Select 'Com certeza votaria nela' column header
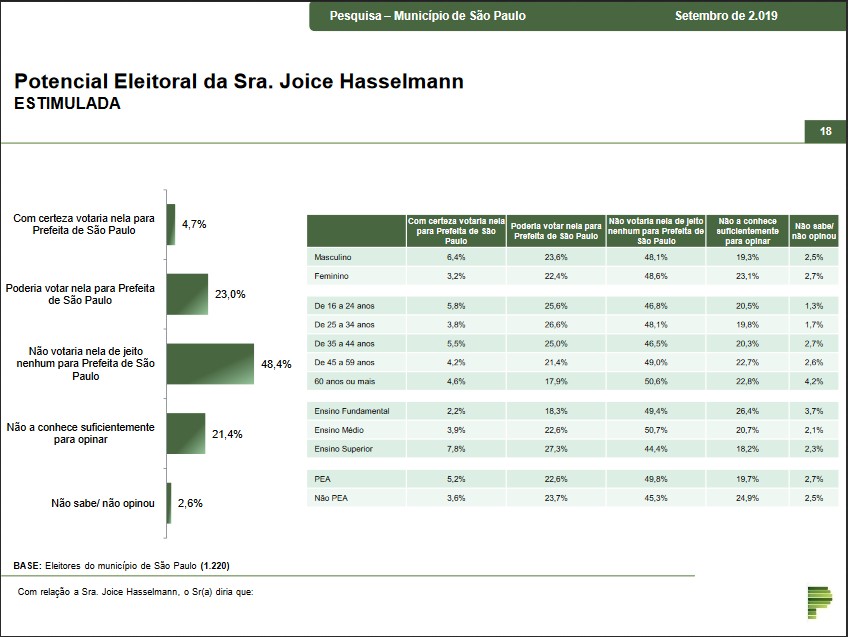 [x=455, y=230]
